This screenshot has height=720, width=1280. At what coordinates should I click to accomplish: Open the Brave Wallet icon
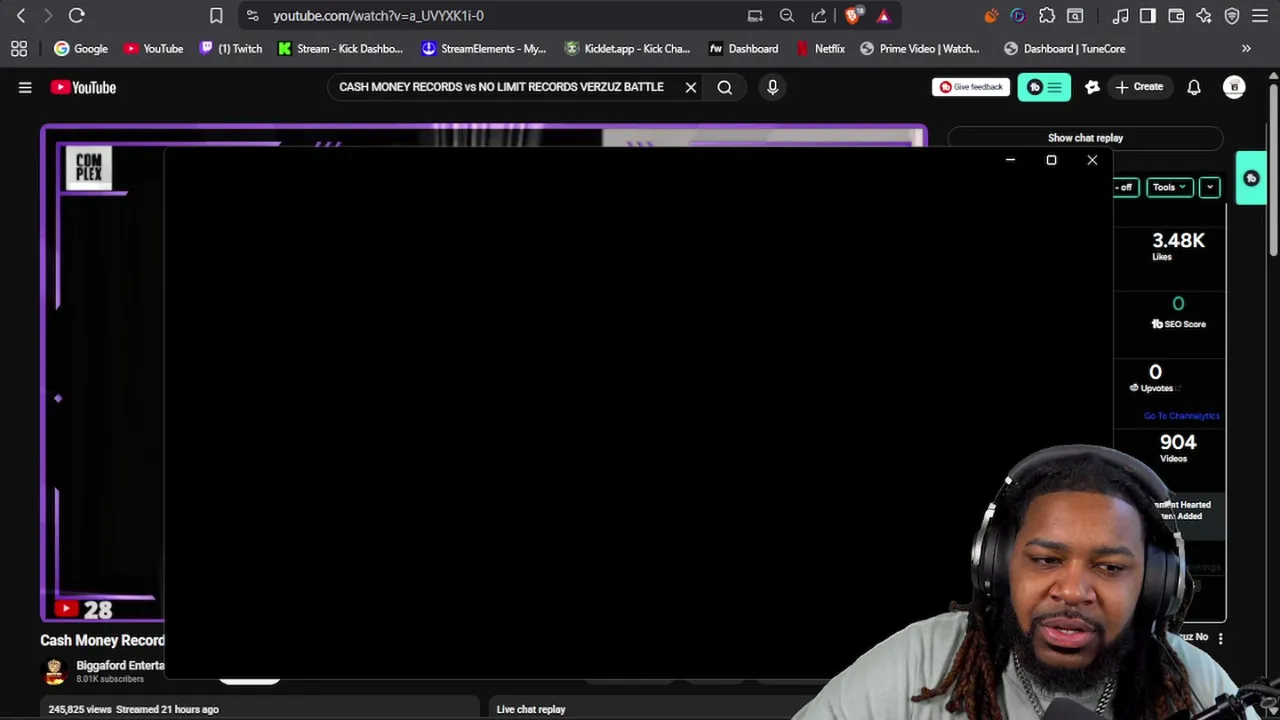click(1176, 15)
